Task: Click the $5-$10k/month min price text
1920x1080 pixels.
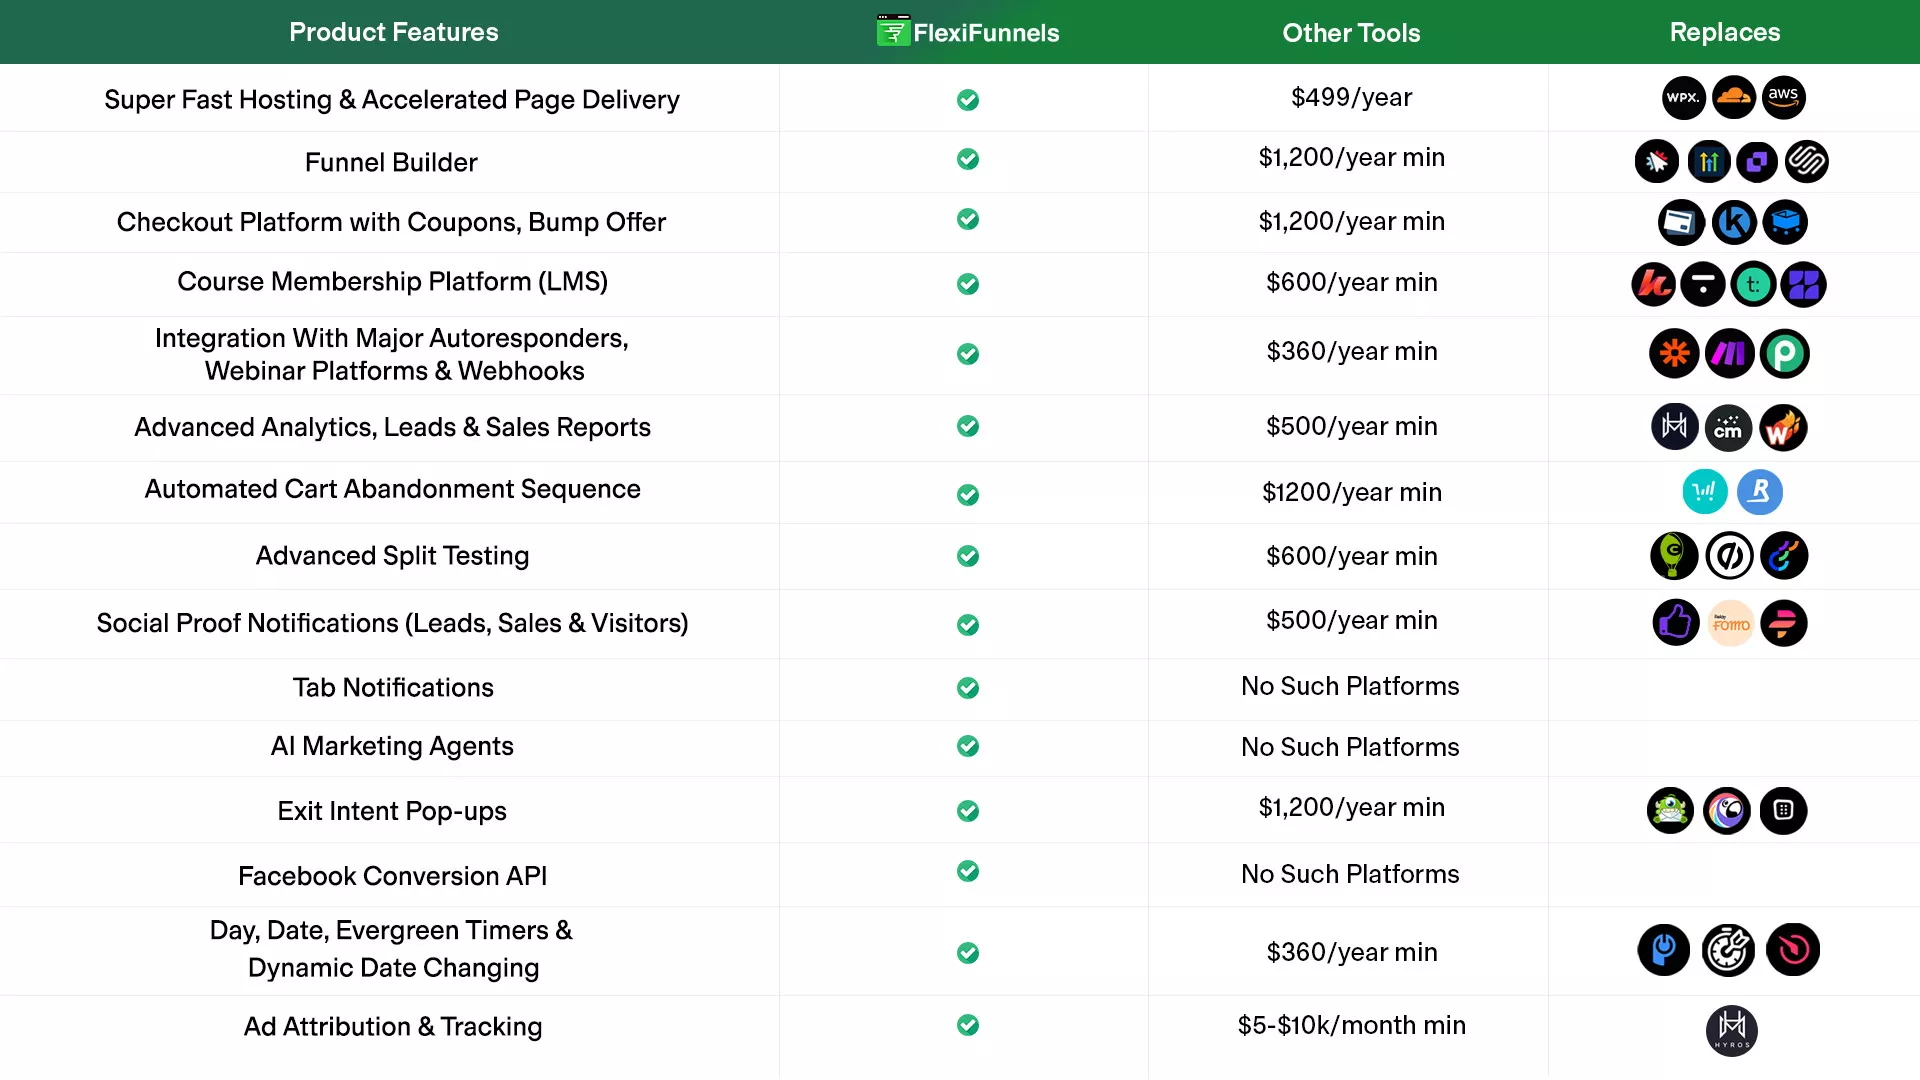Action: click(x=1351, y=1025)
